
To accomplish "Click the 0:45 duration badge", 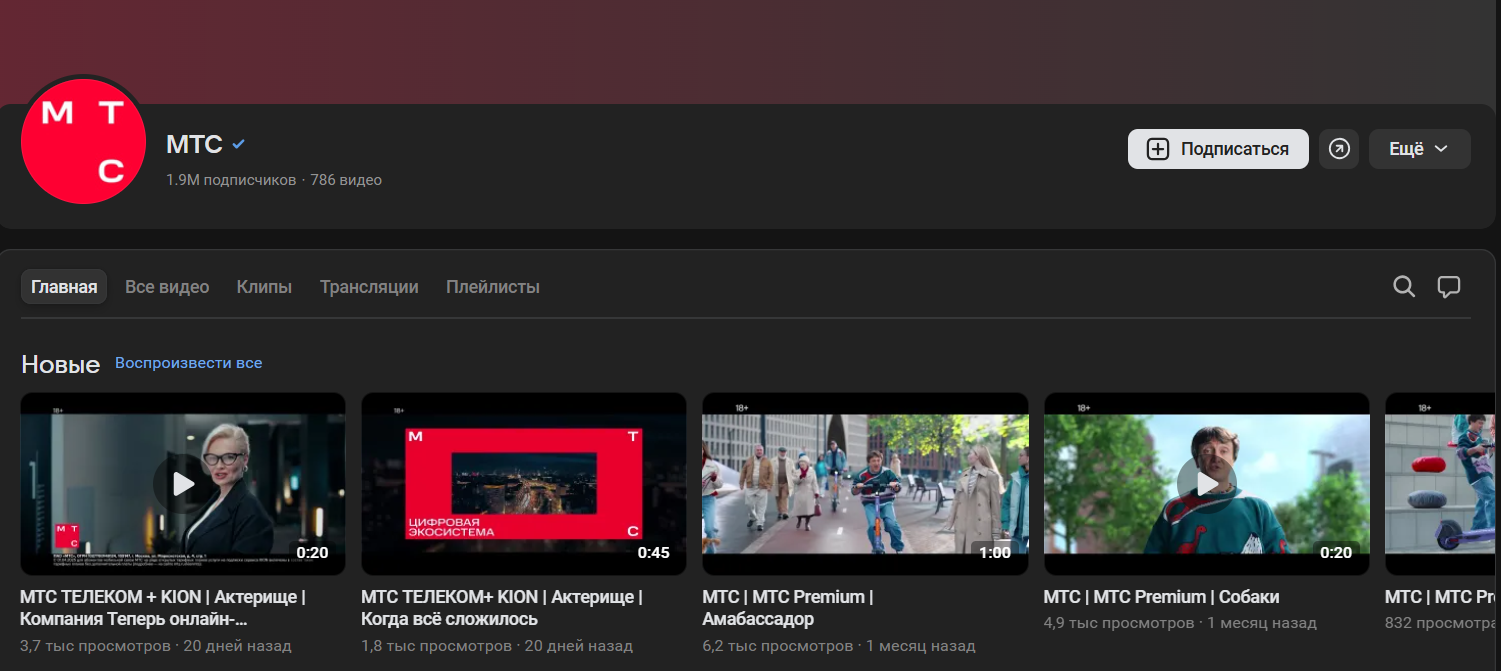I will [x=654, y=552].
